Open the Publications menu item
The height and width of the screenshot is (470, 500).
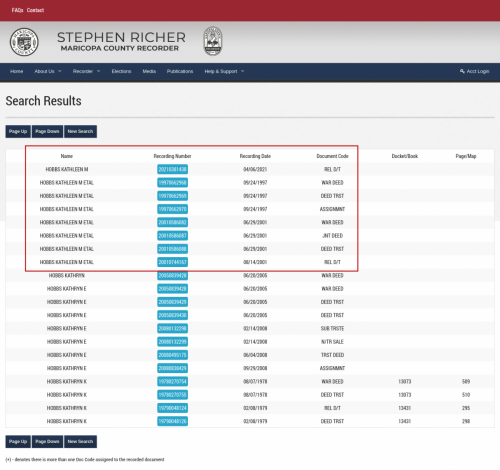pos(180,71)
